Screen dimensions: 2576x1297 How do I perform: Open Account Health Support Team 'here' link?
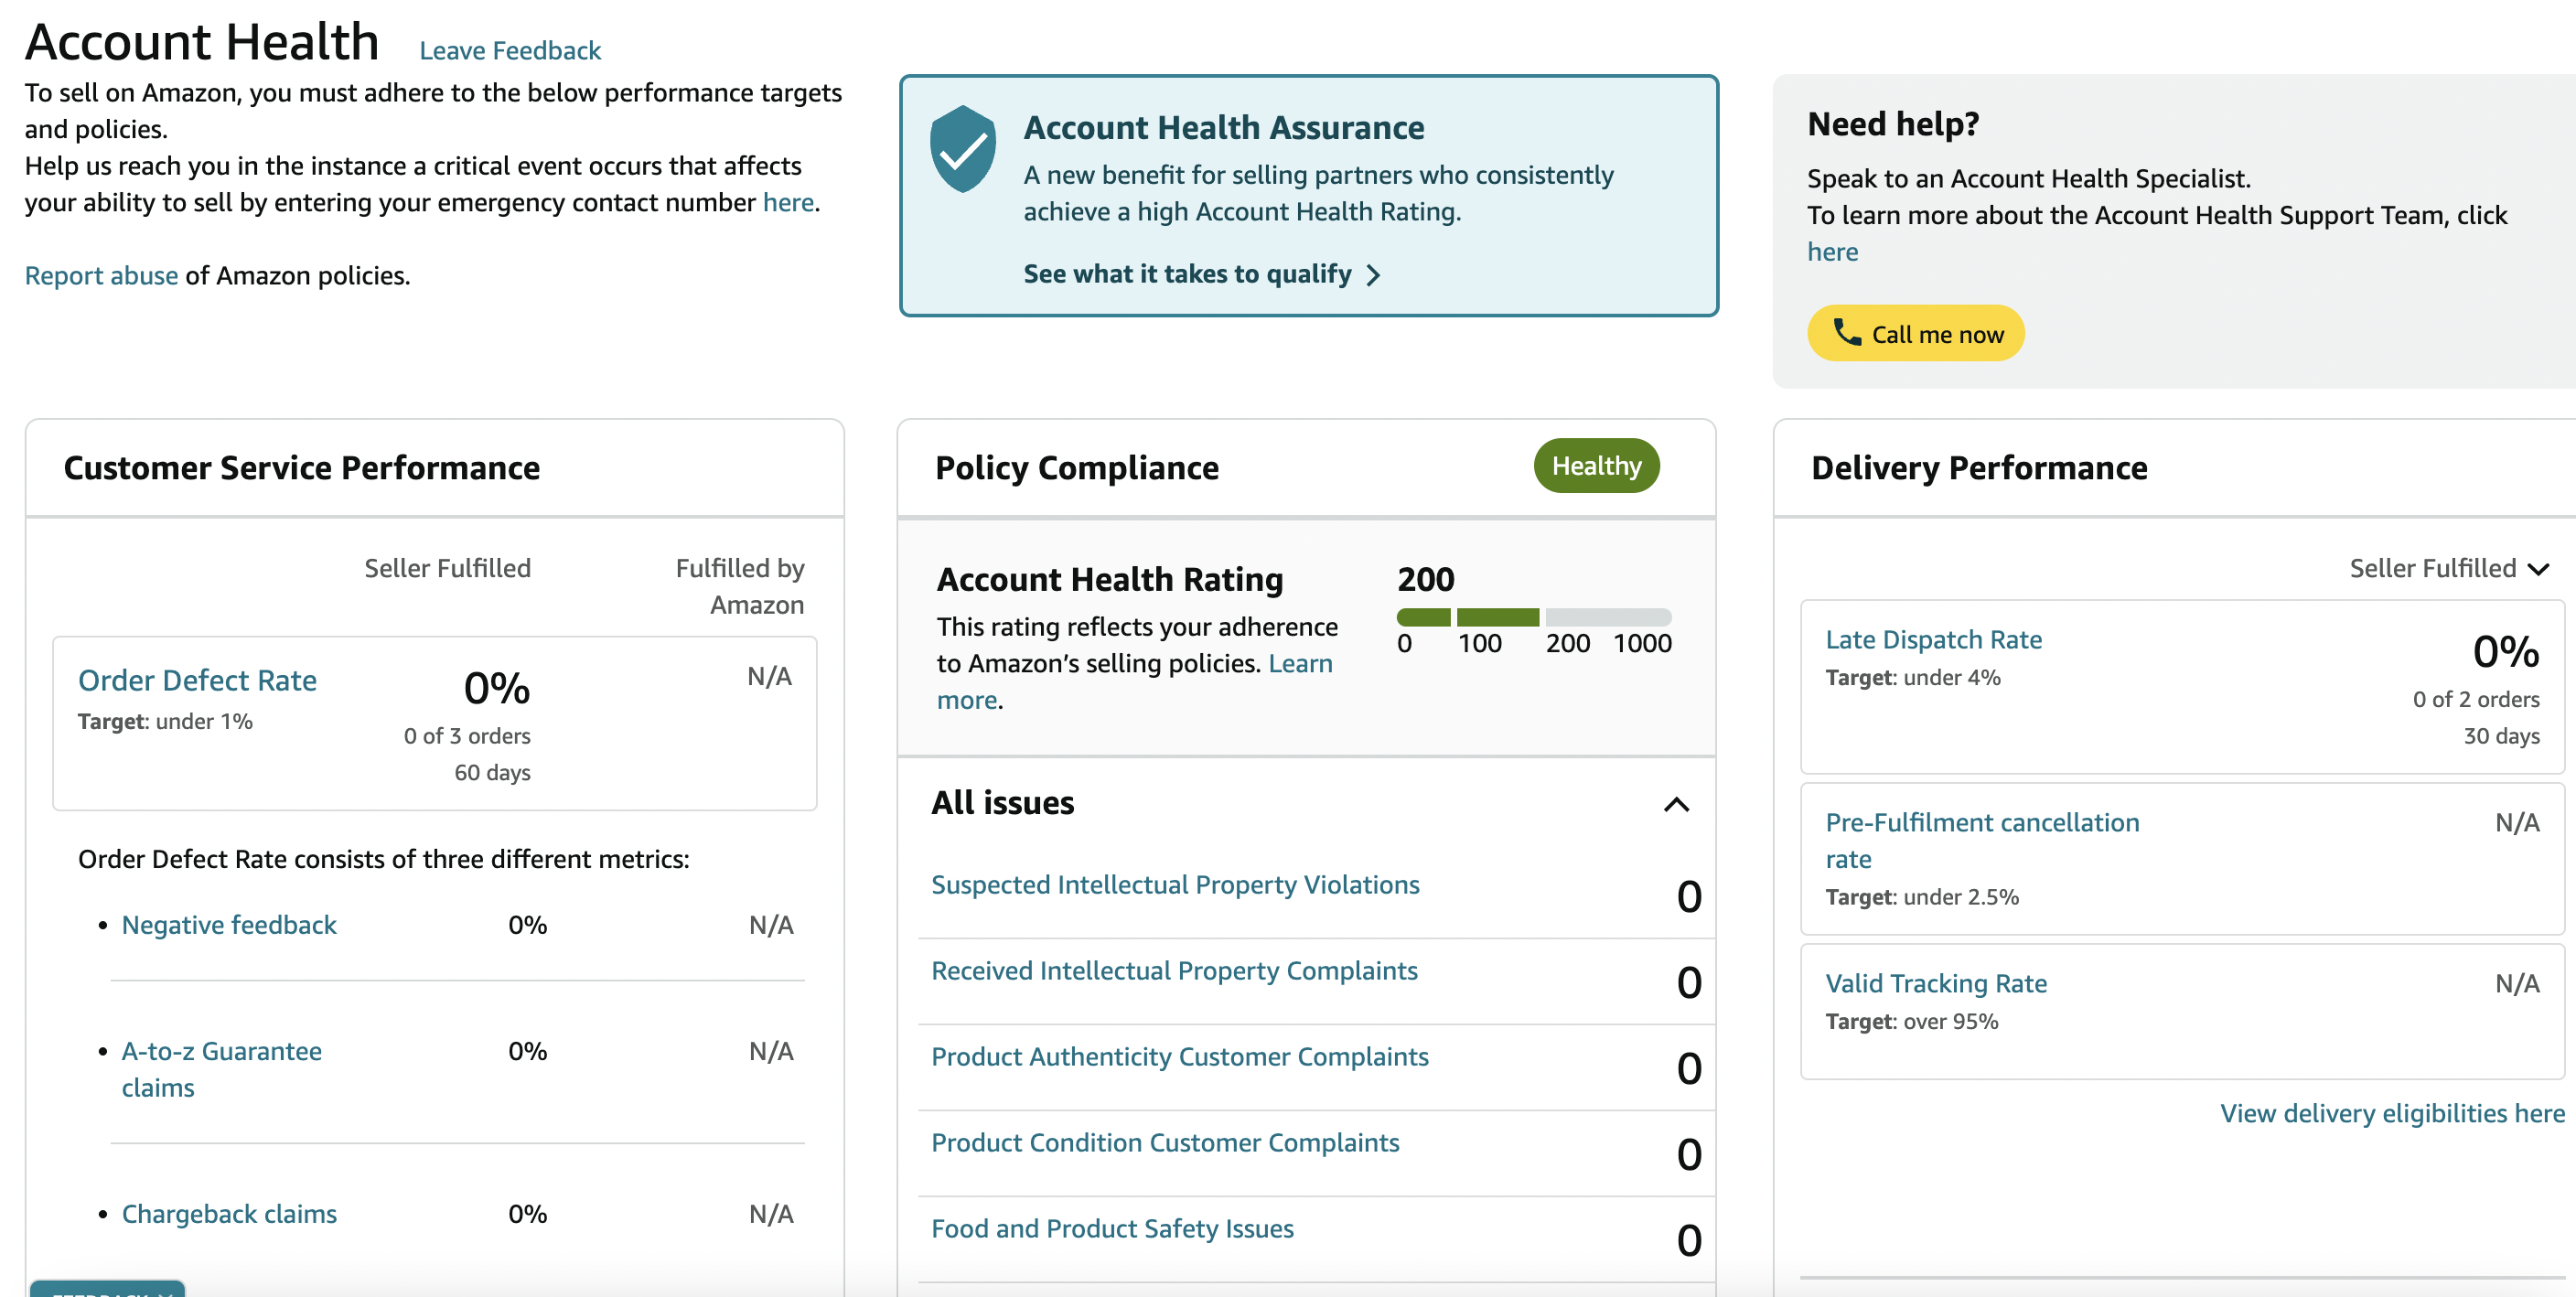[1832, 252]
